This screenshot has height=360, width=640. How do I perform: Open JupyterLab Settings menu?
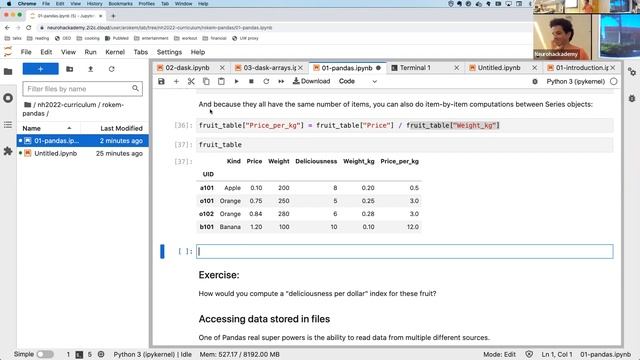(x=169, y=52)
